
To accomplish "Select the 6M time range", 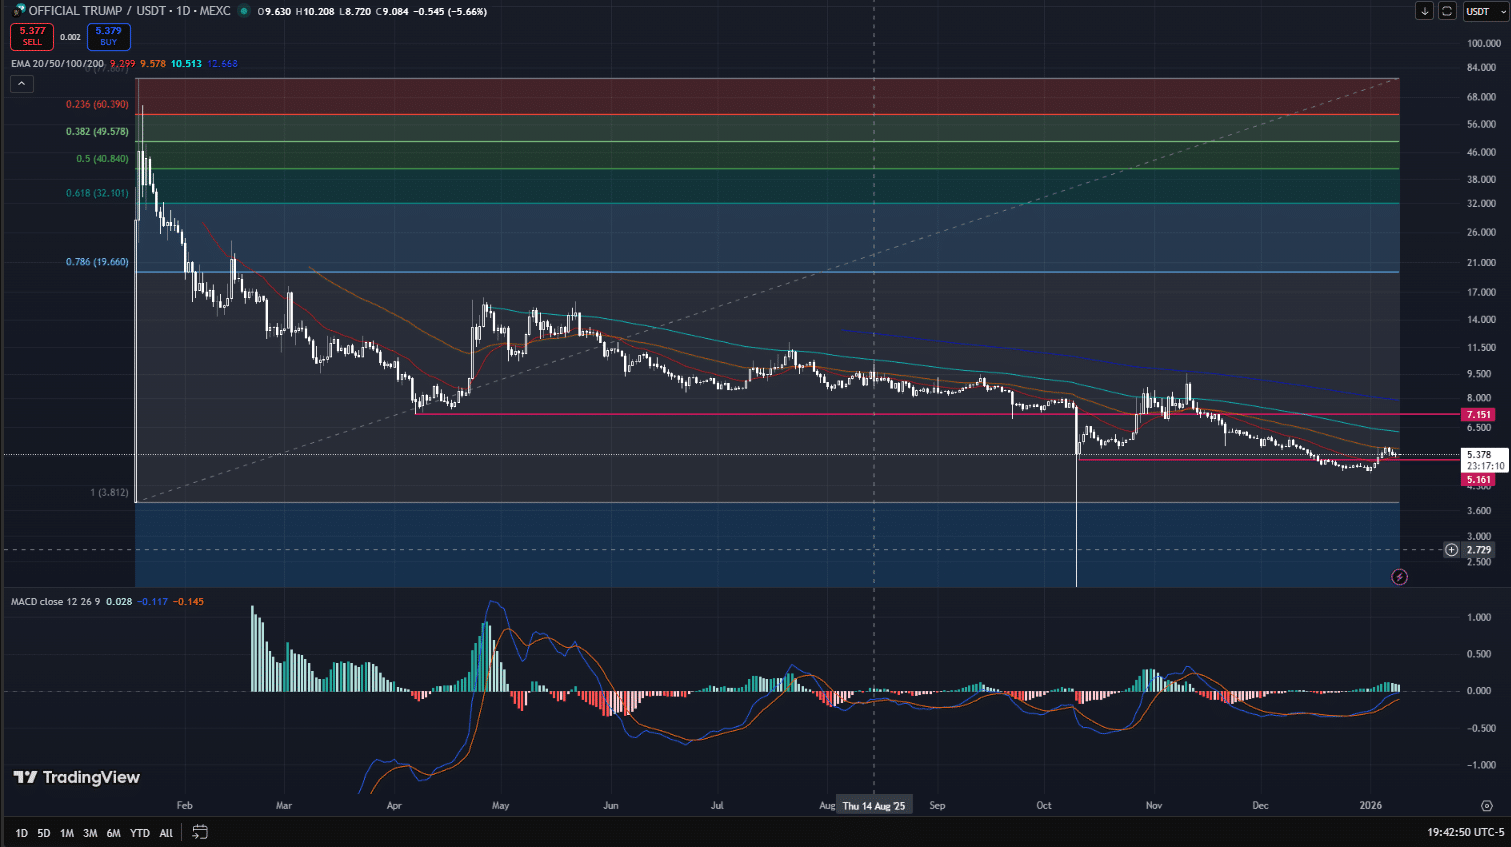I will pos(113,833).
